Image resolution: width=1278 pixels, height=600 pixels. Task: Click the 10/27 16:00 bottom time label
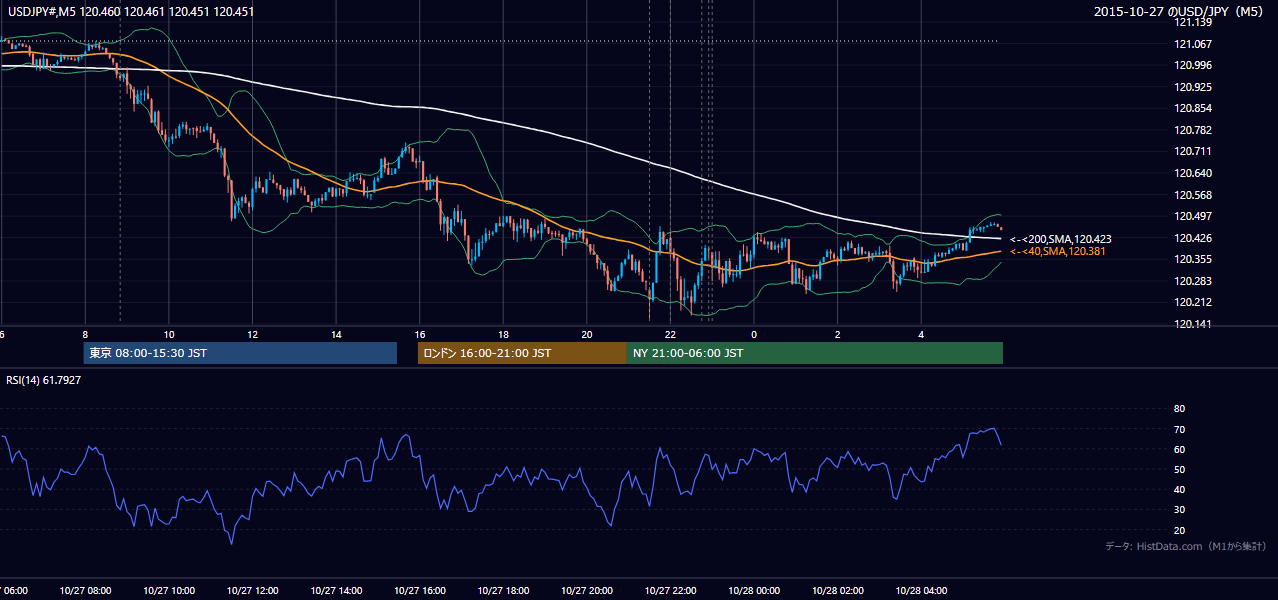pos(419,591)
